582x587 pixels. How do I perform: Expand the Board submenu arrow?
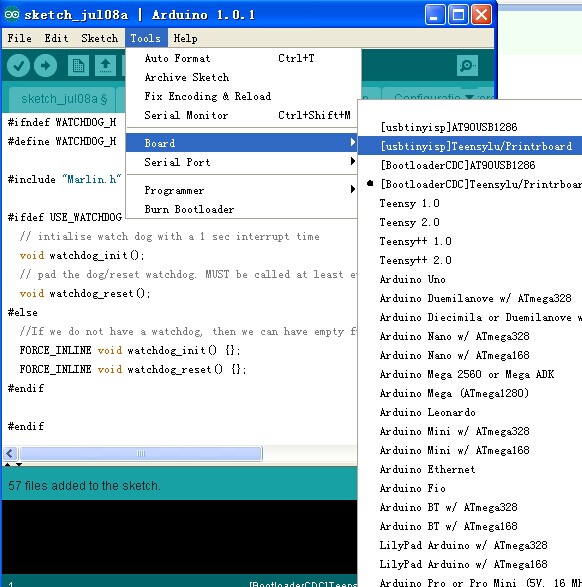pyautogui.click(x=353, y=142)
